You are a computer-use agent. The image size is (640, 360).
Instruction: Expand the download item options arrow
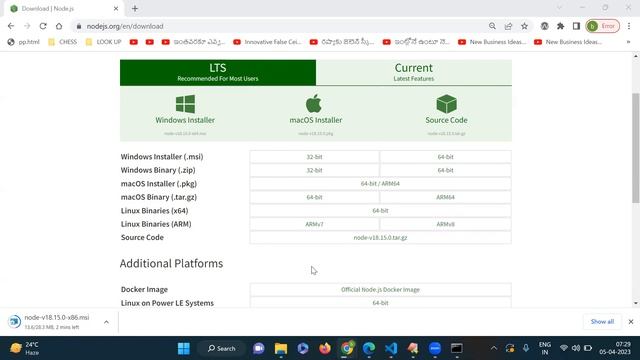point(106,322)
